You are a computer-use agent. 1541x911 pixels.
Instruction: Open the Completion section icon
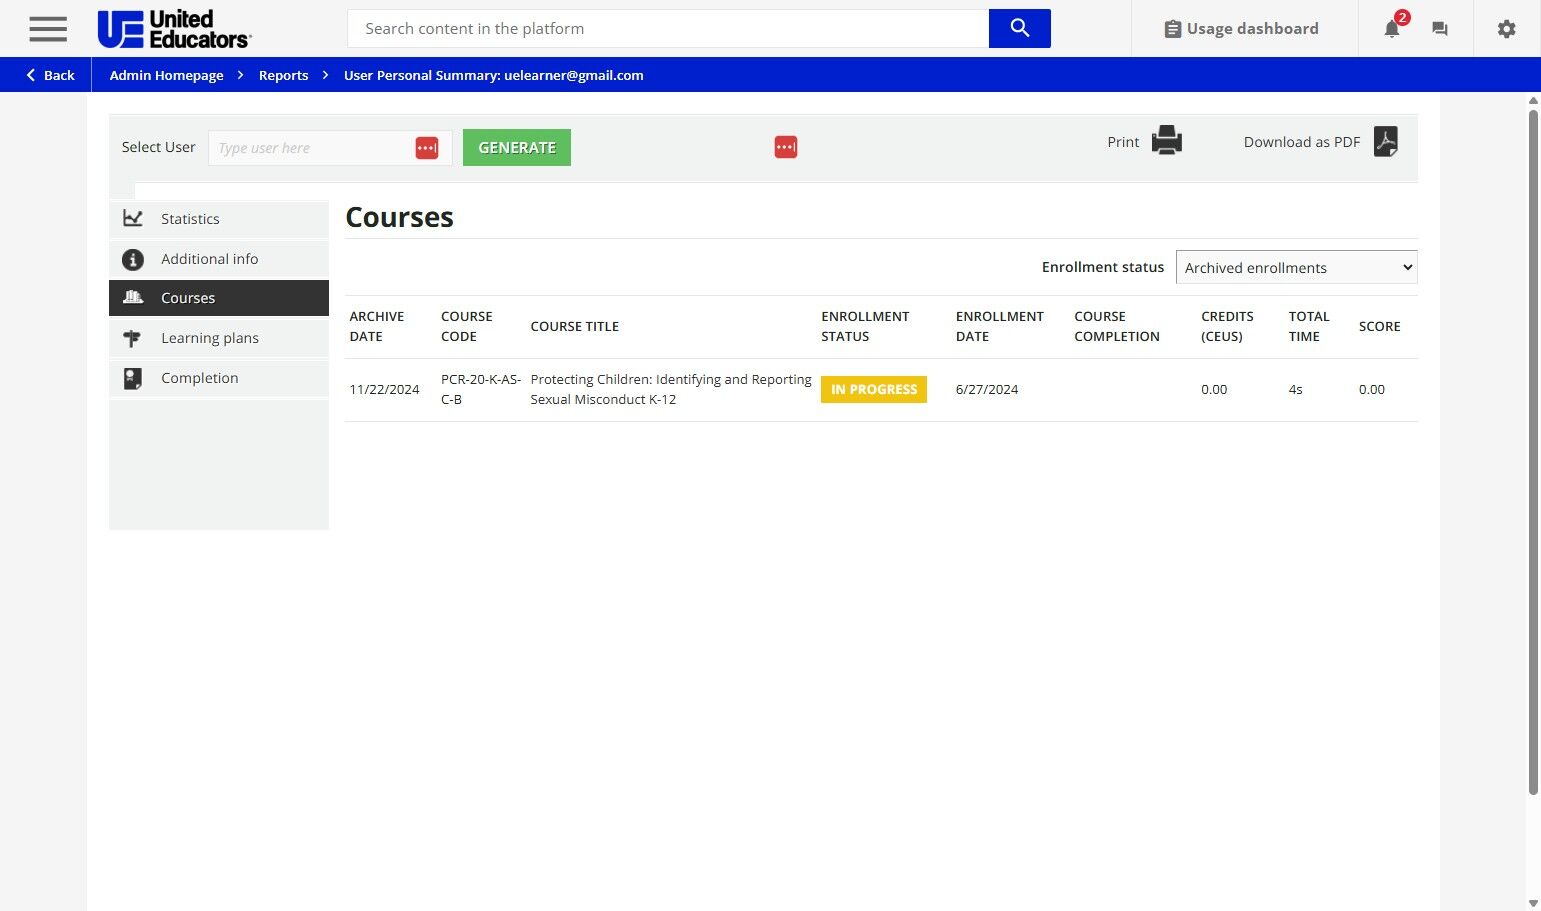click(133, 377)
